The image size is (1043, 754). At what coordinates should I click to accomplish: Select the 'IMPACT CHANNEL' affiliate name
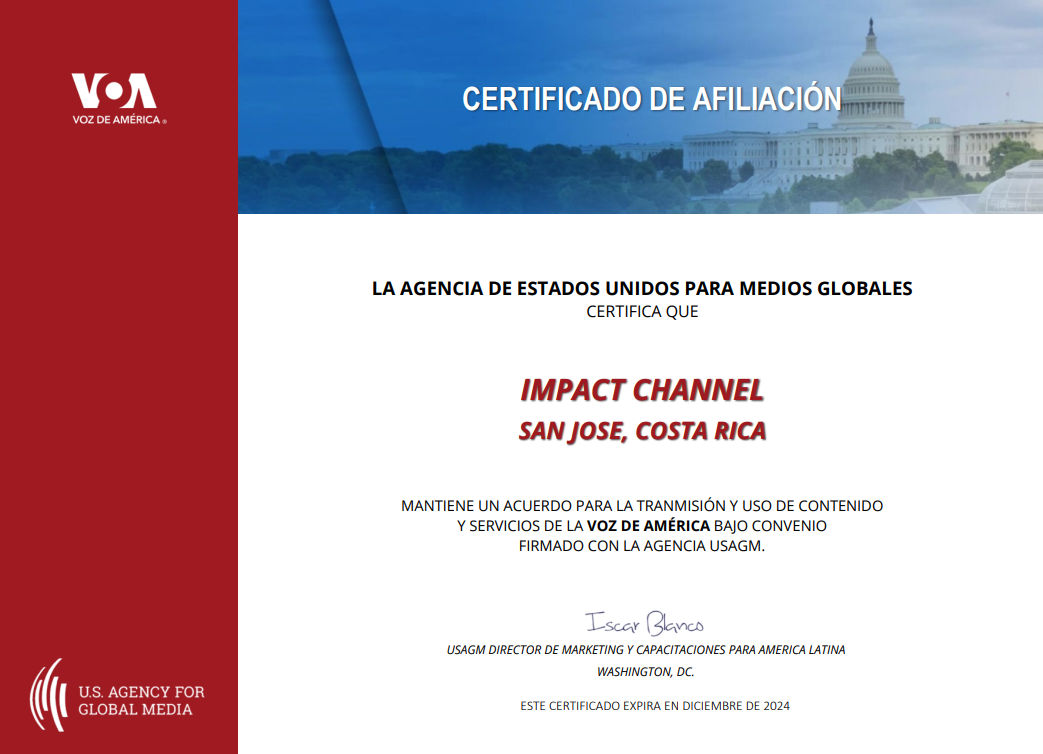point(642,389)
